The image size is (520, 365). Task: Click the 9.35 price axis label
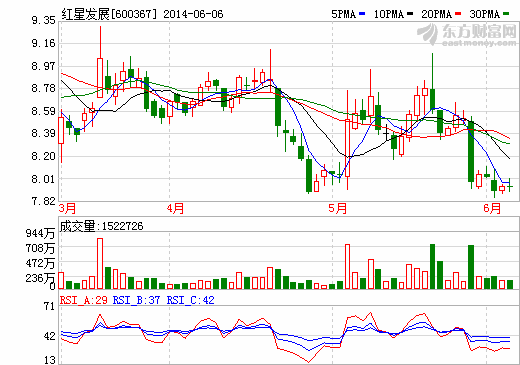click(x=43, y=20)
